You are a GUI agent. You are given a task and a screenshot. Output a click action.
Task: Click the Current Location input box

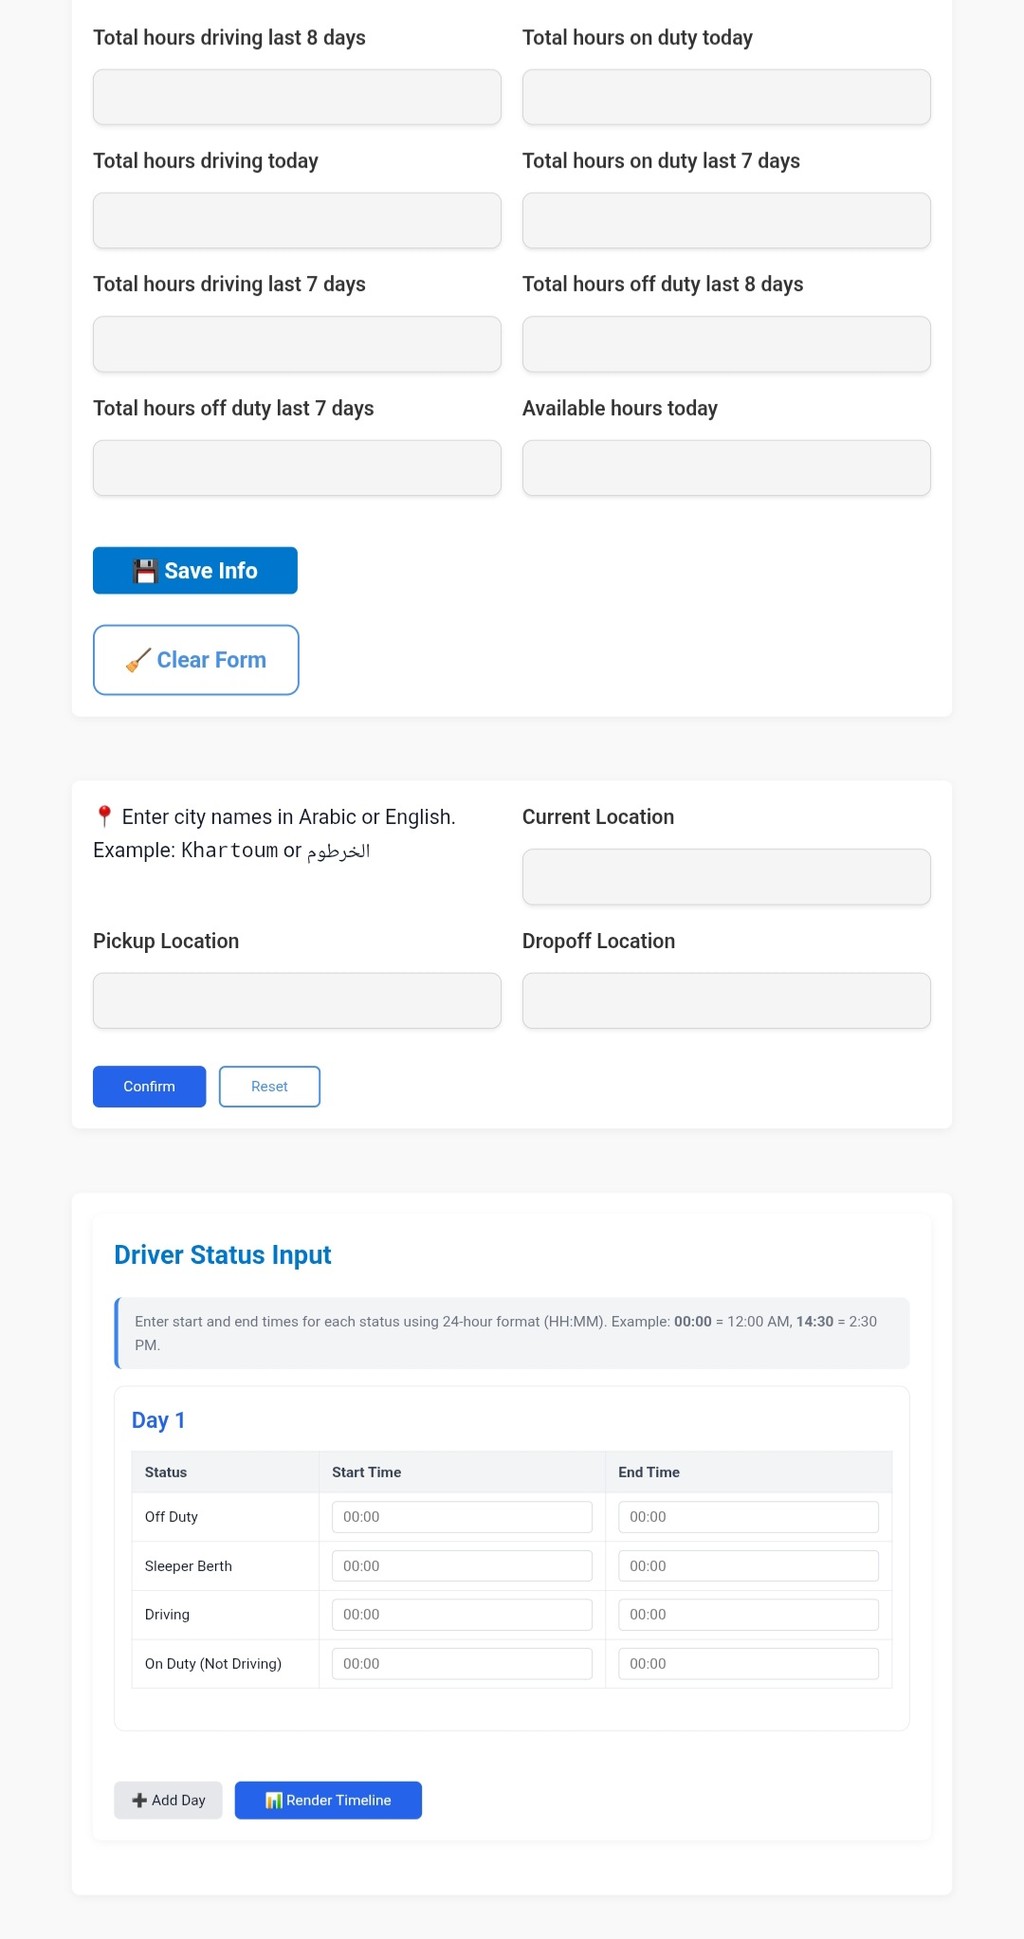coord(726,877)
